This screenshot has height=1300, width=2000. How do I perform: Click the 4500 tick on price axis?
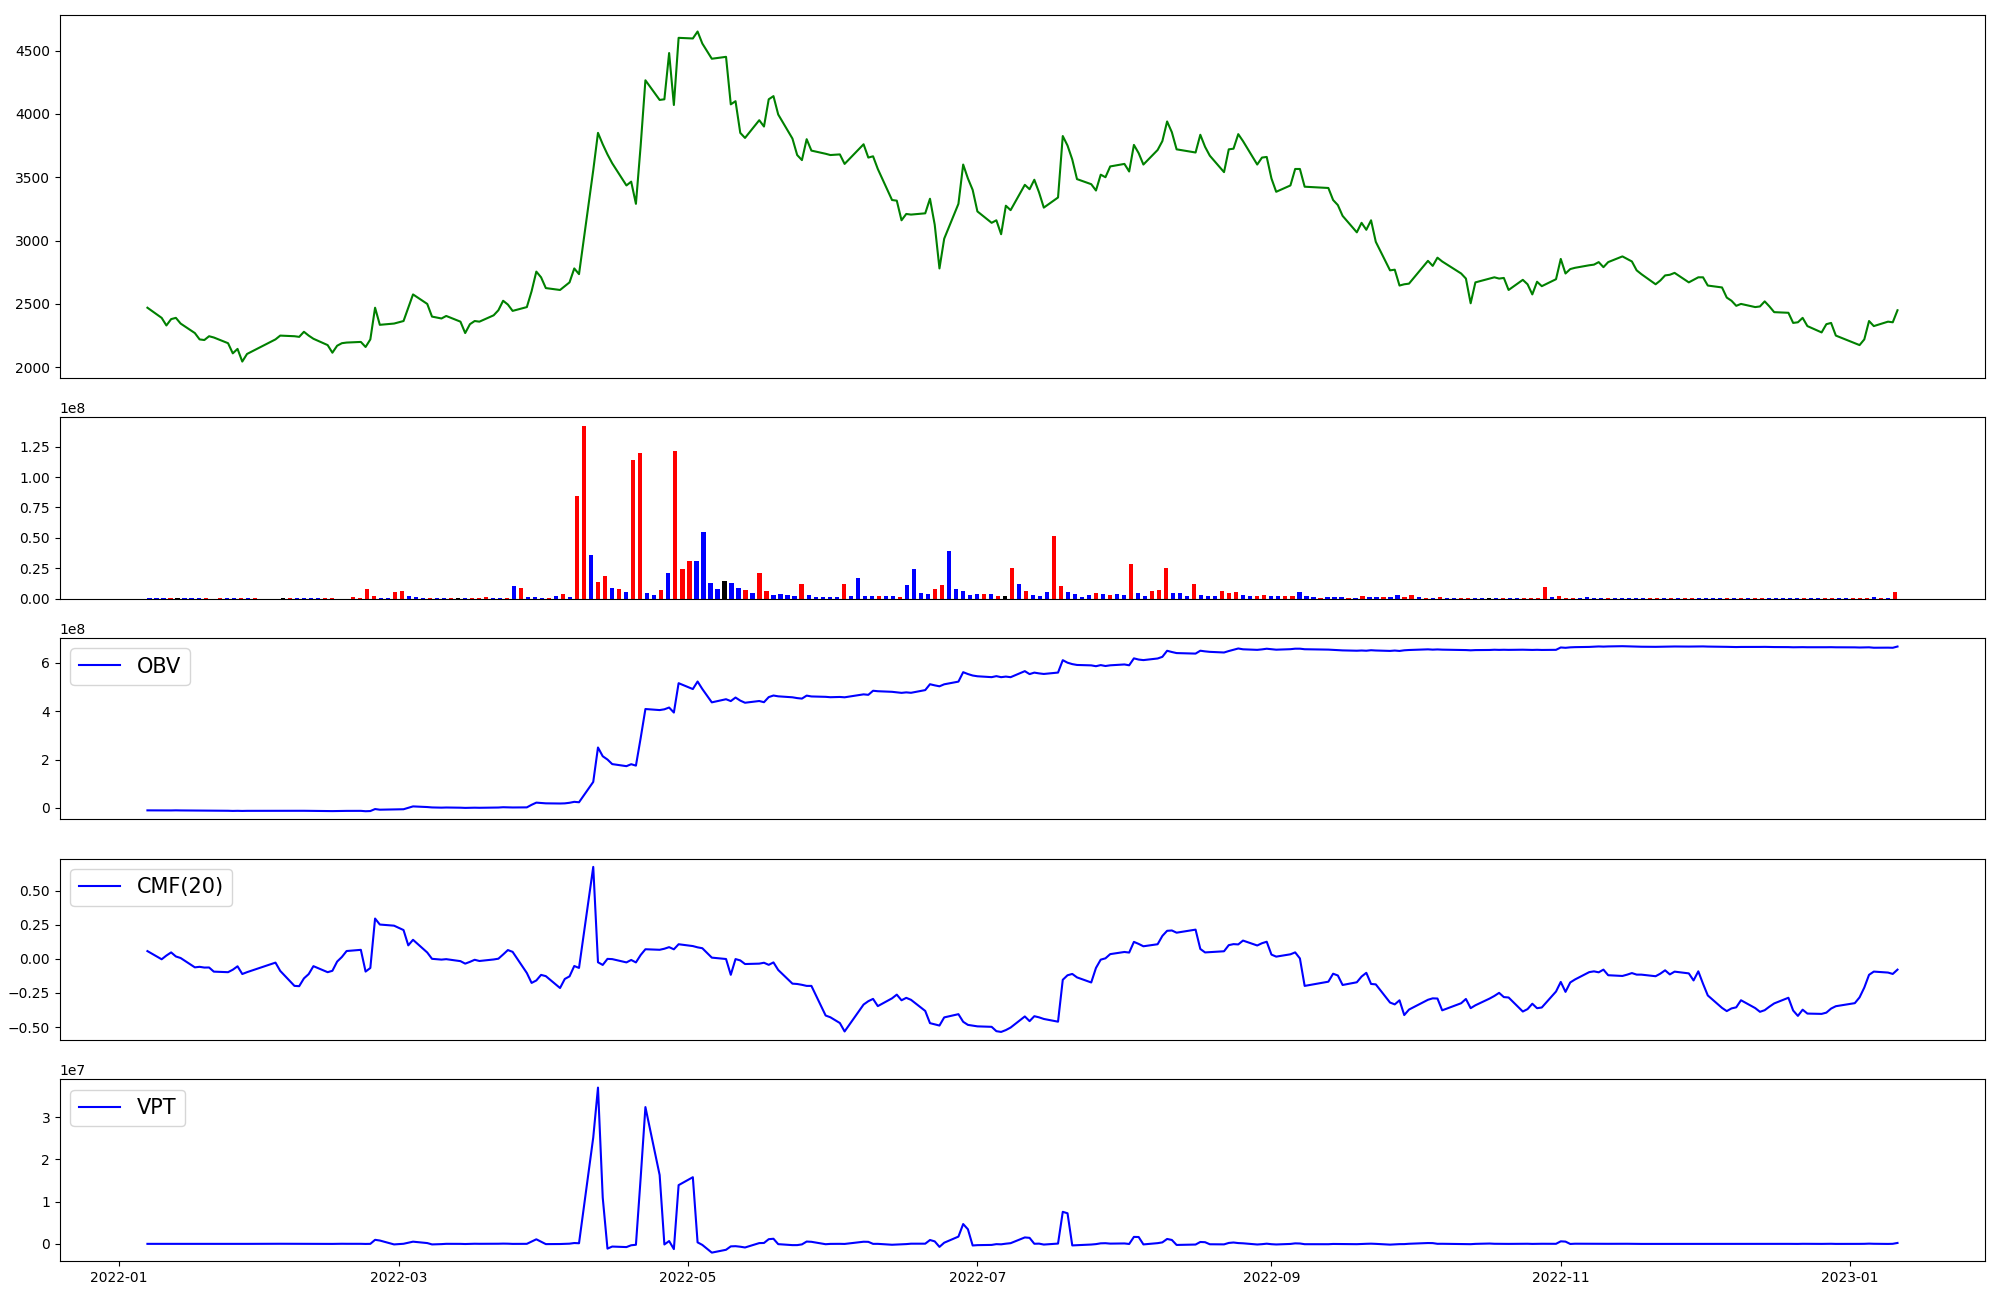tap(33, 52)
